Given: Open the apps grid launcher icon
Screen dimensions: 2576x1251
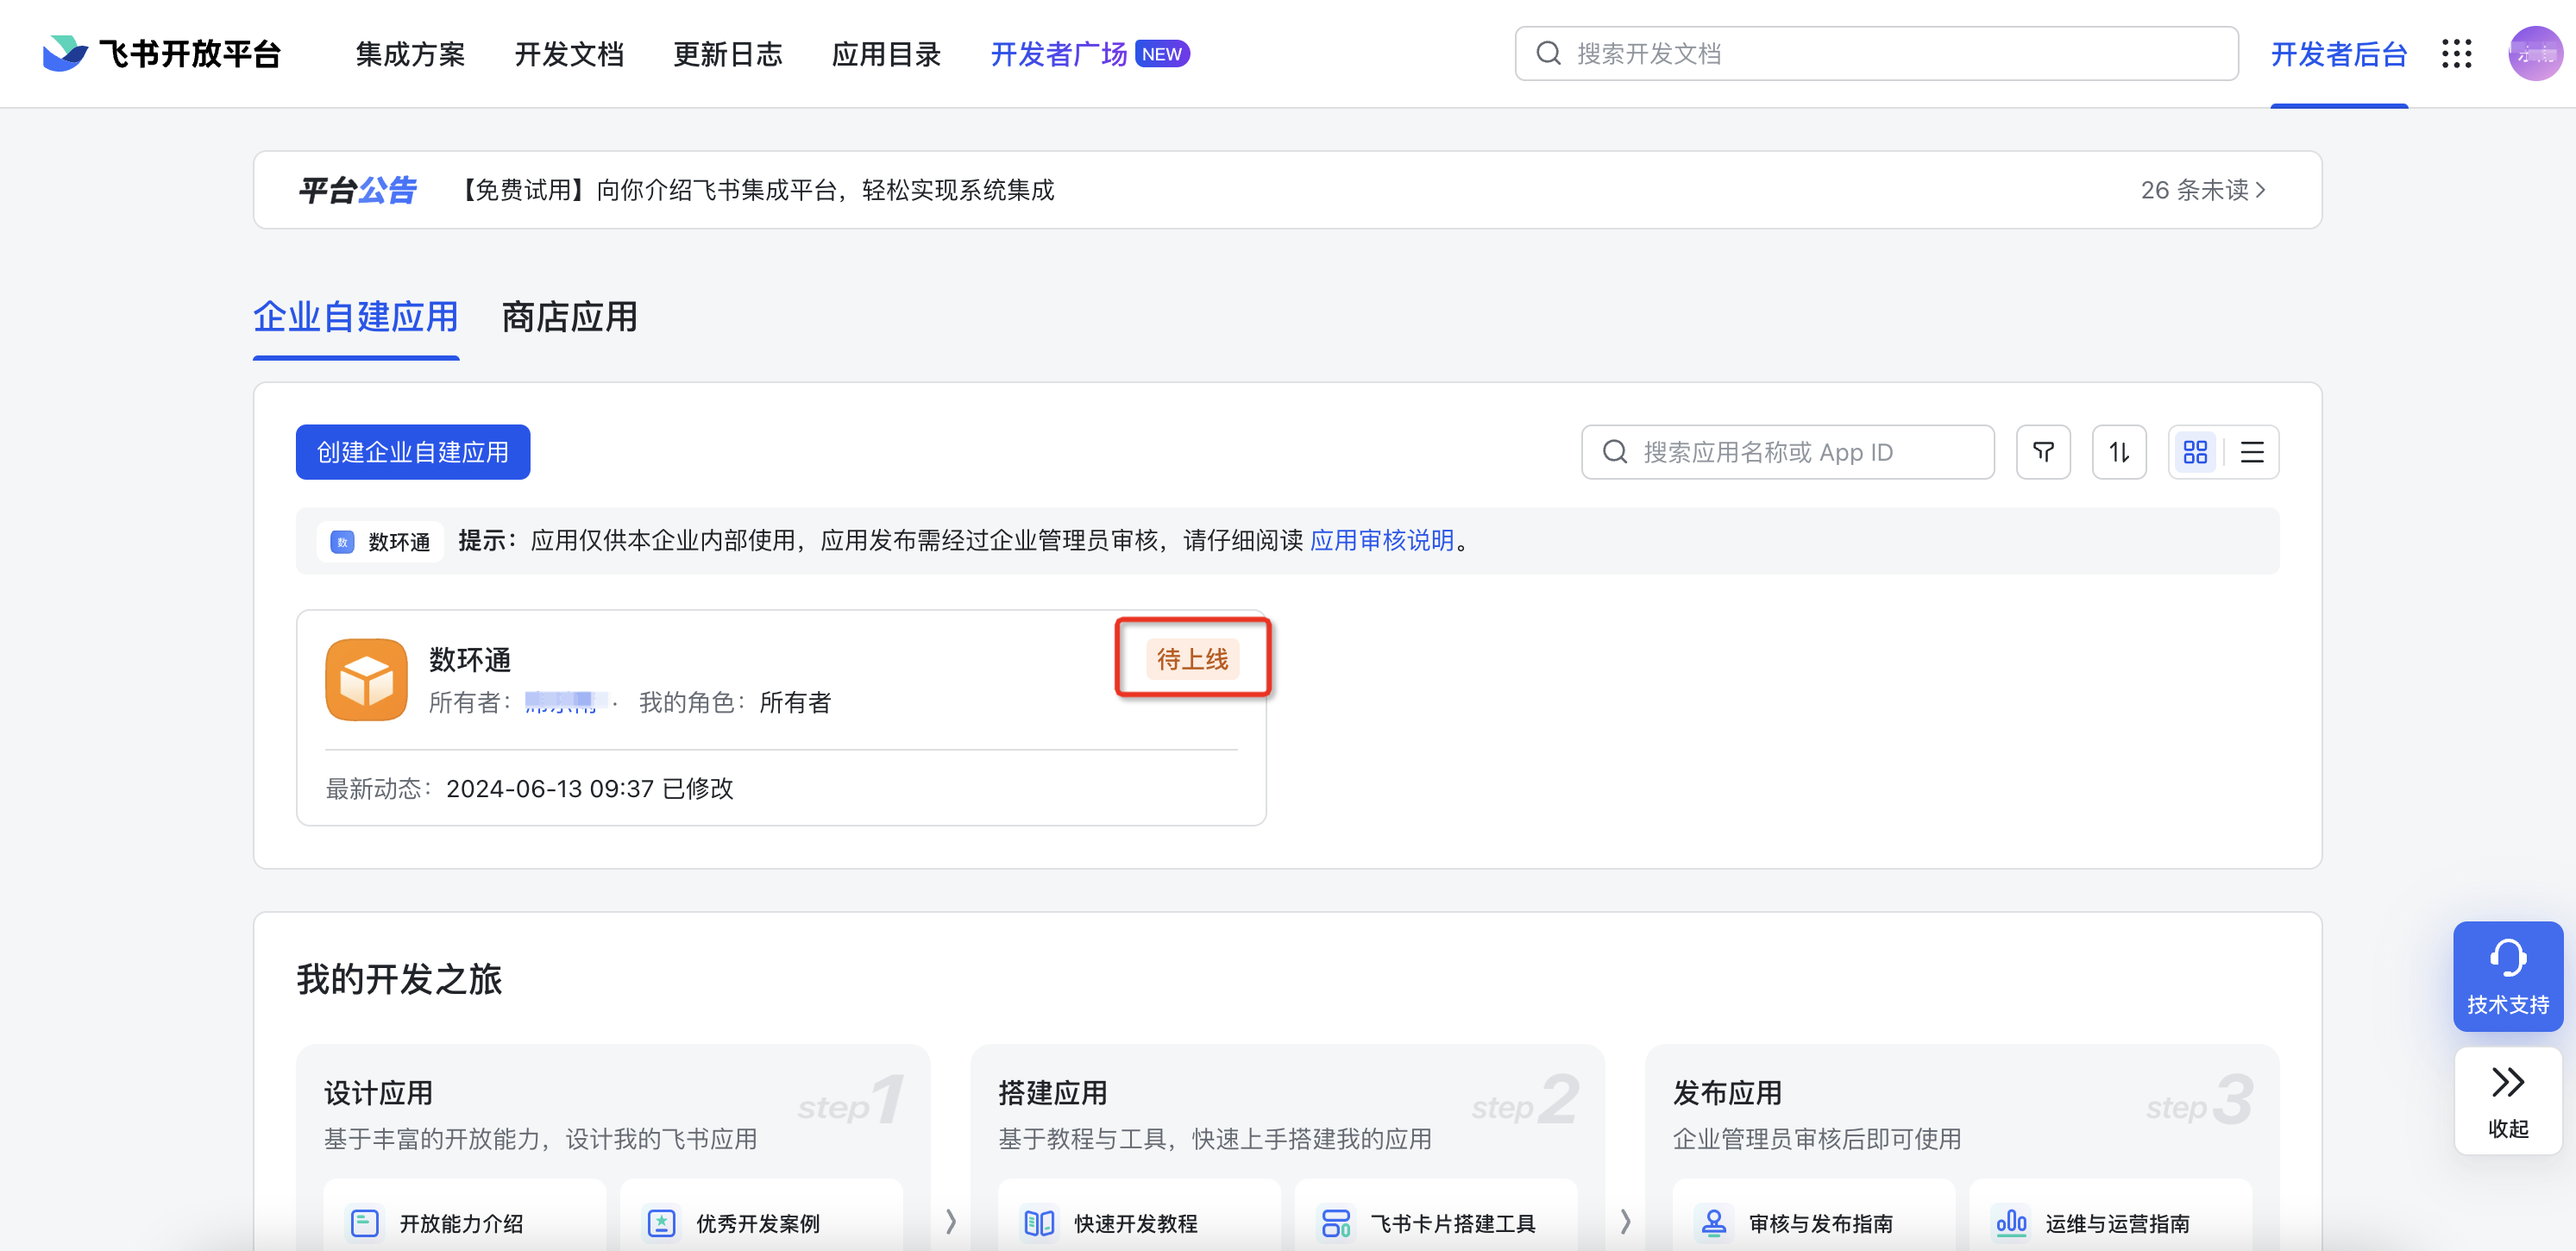Looking at the screenshot, I should [2456, 53].
